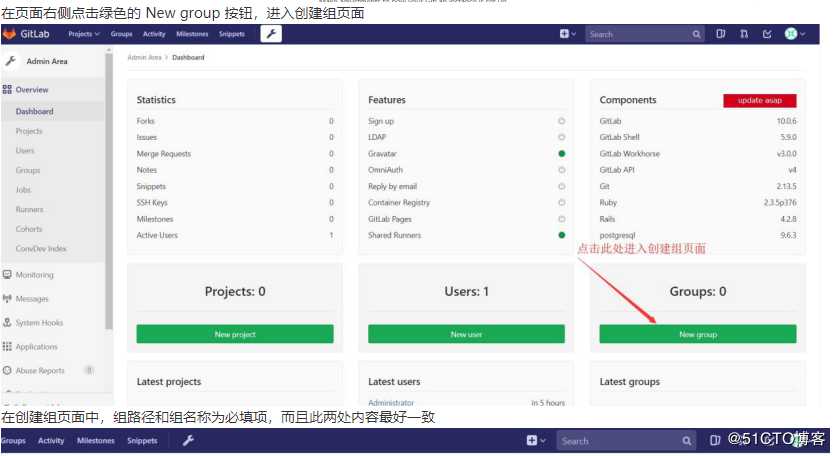The width and height of the screenshot is (836, 456).
Task: Click the Abuse Reports icon in sidebar
Action: [7, 371]
